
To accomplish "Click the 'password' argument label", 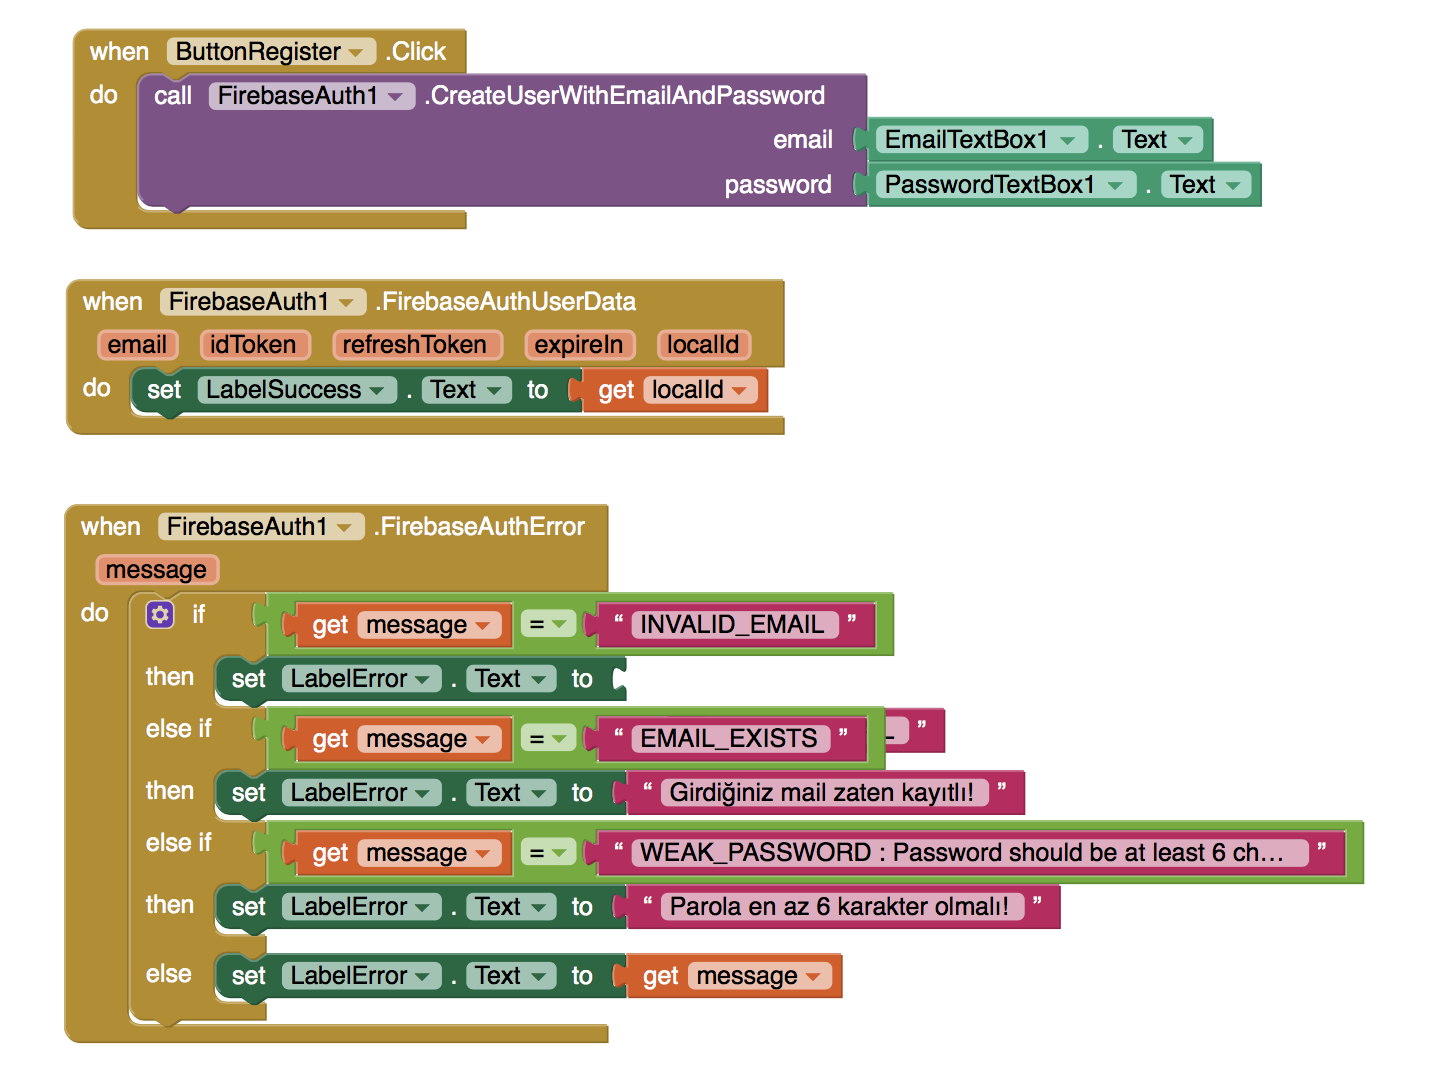I will [778, 185].
